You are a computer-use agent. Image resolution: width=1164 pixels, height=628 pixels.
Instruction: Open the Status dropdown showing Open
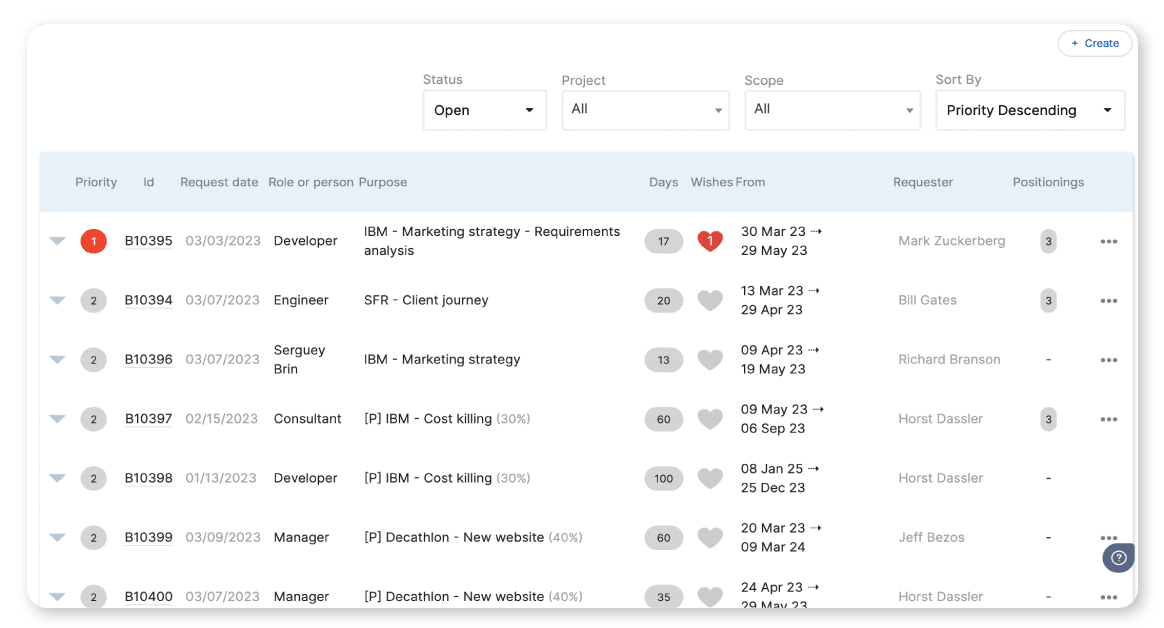(485, 110)
